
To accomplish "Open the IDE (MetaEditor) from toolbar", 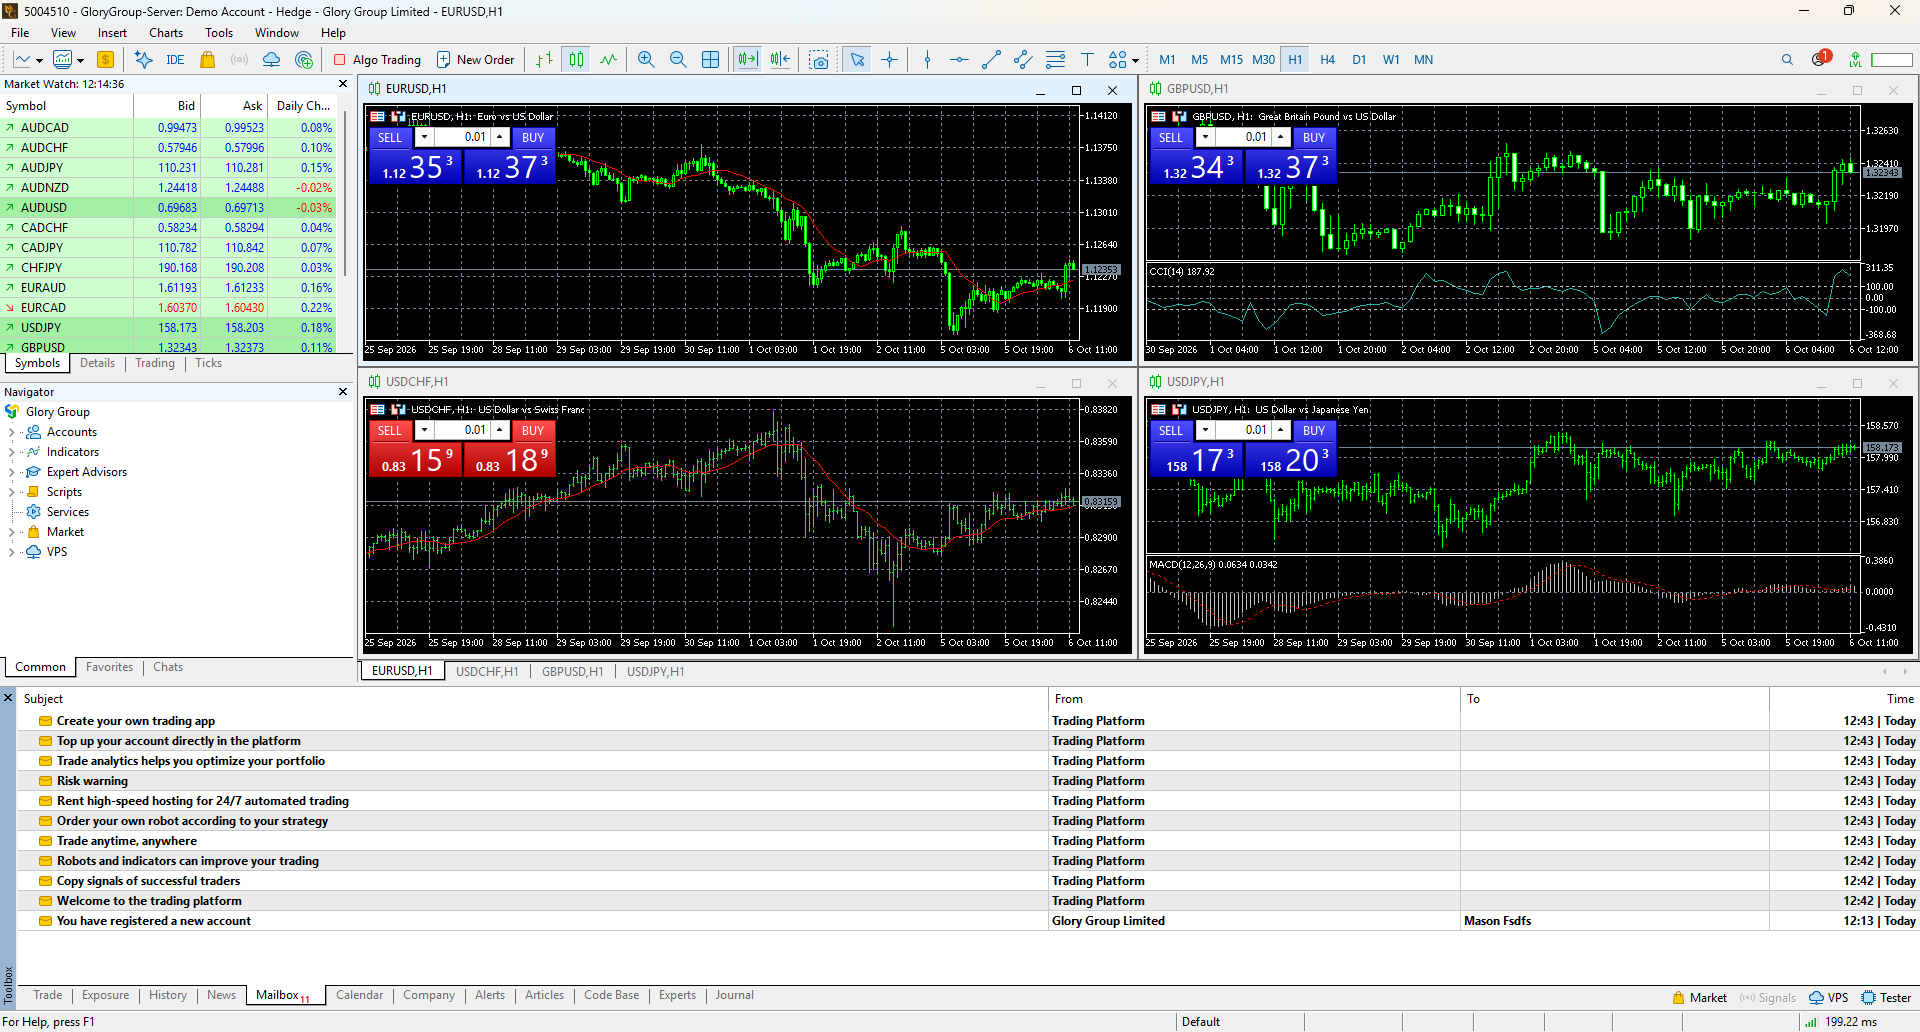I will (x=175, y=60).
